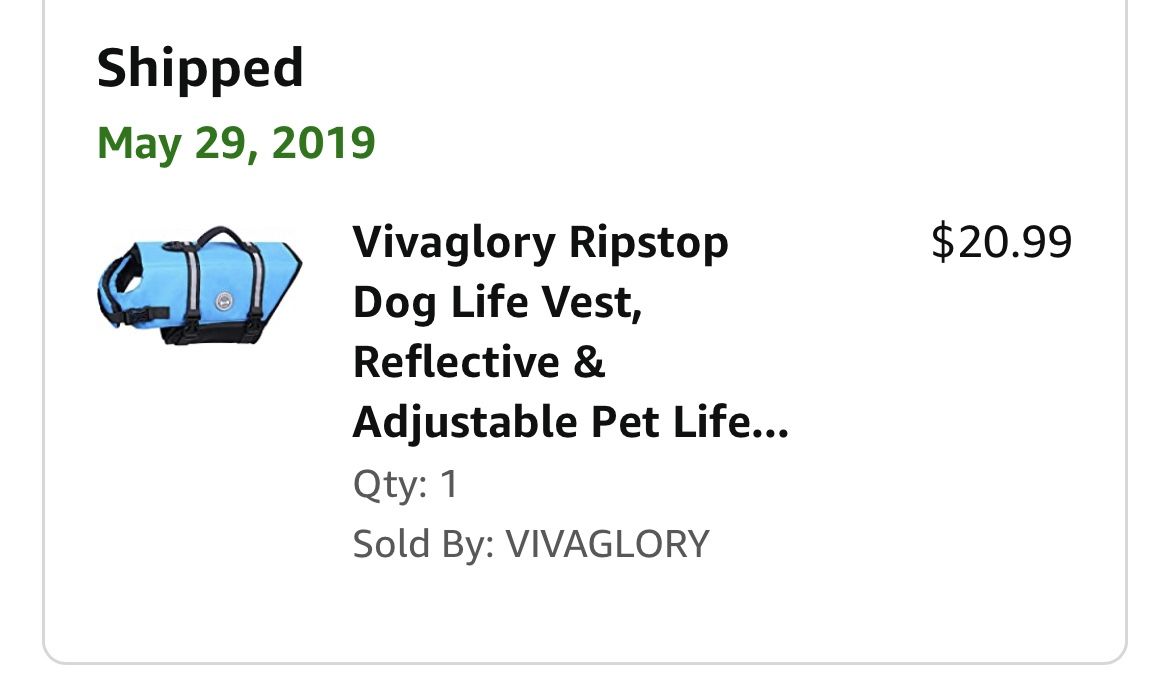Select the "Reflective &" title line
1157x682 pixels.
tap(479, 362)
